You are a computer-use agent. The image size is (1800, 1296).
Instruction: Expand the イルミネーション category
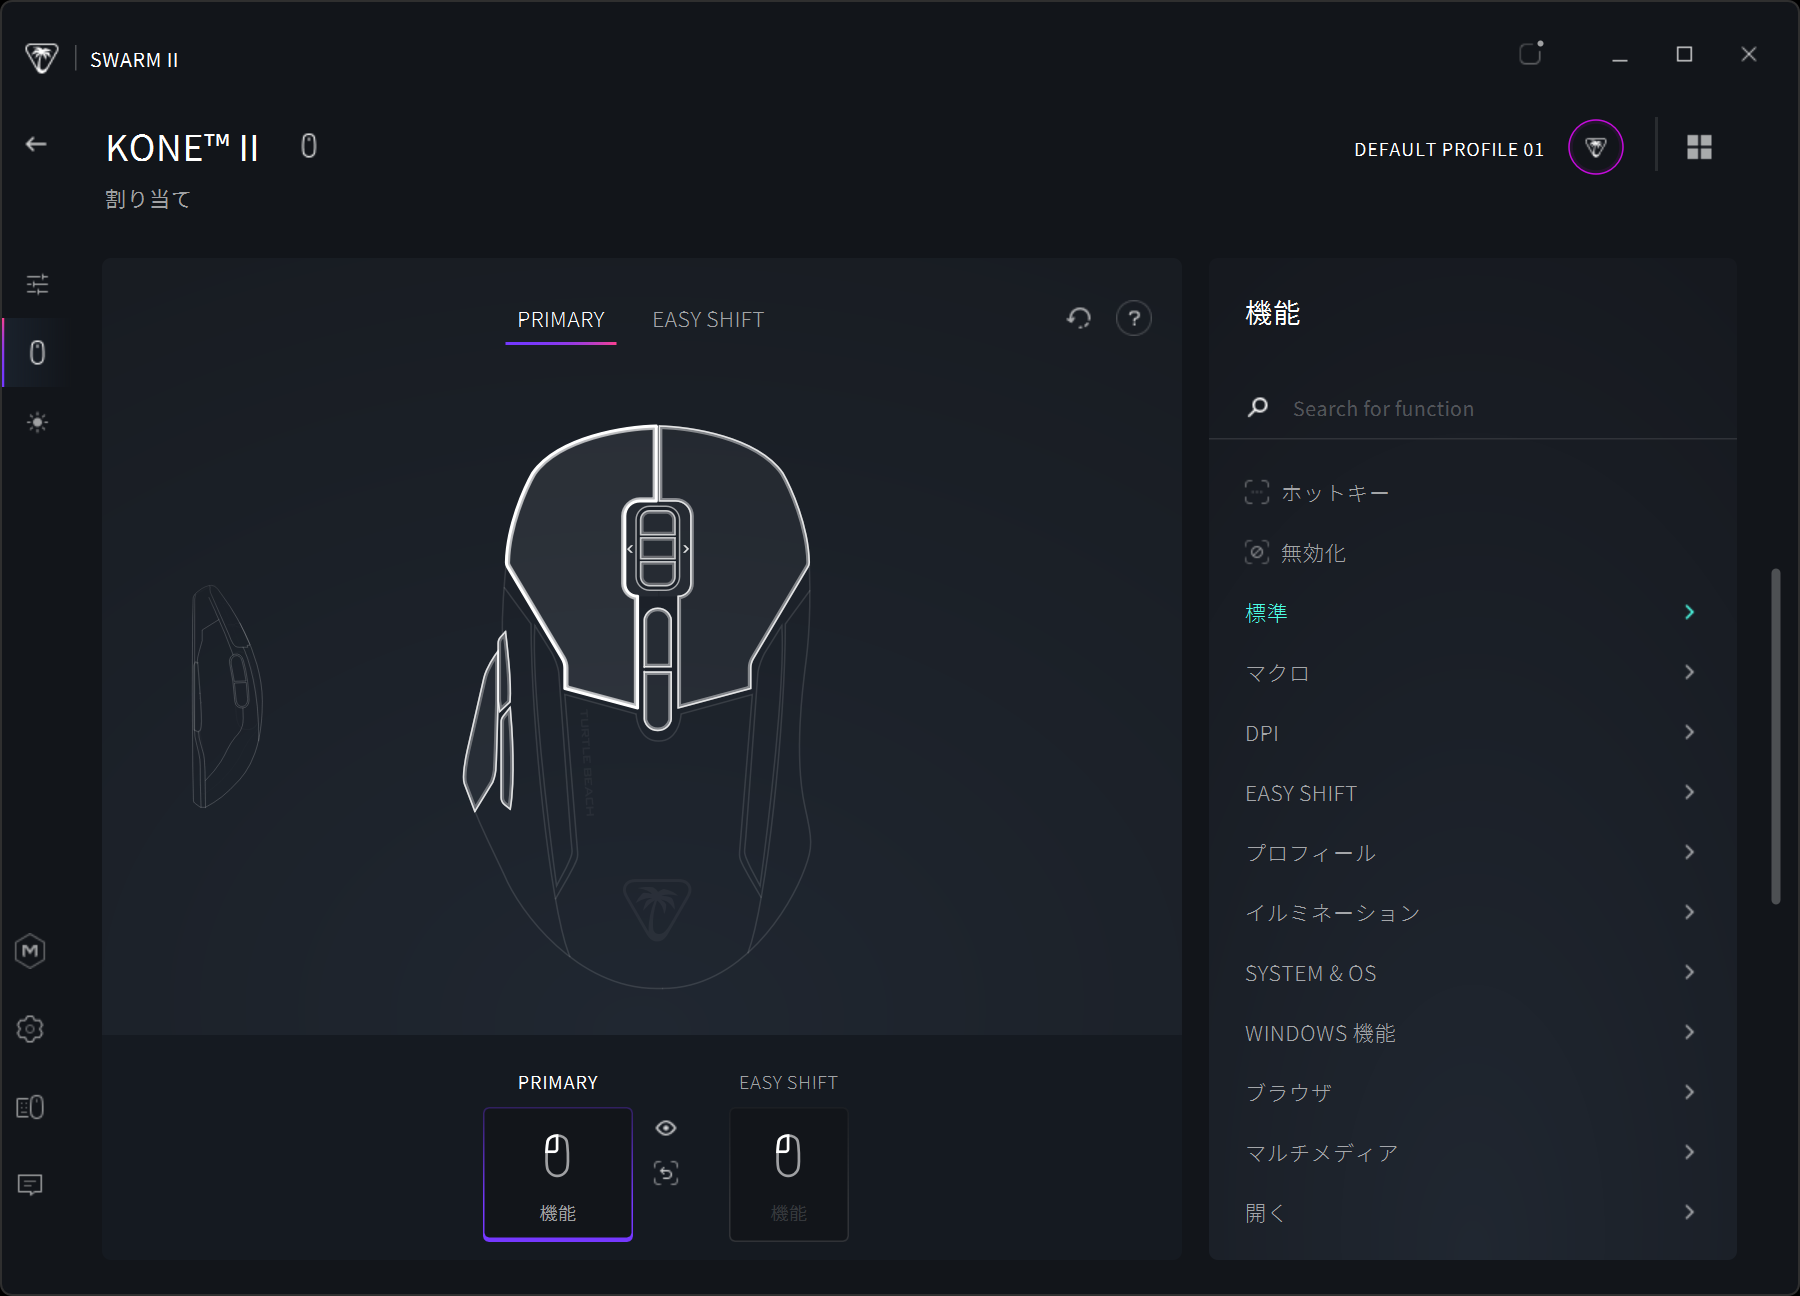click(x=1472, y=913)
